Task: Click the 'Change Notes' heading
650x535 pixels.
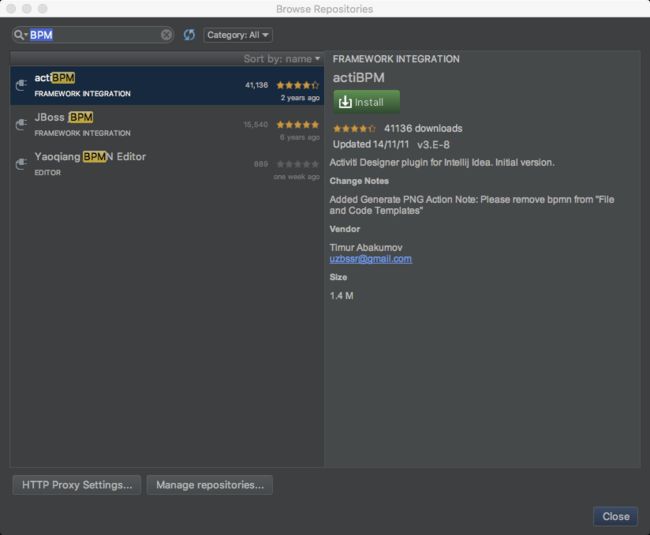Action: point(359,181)
